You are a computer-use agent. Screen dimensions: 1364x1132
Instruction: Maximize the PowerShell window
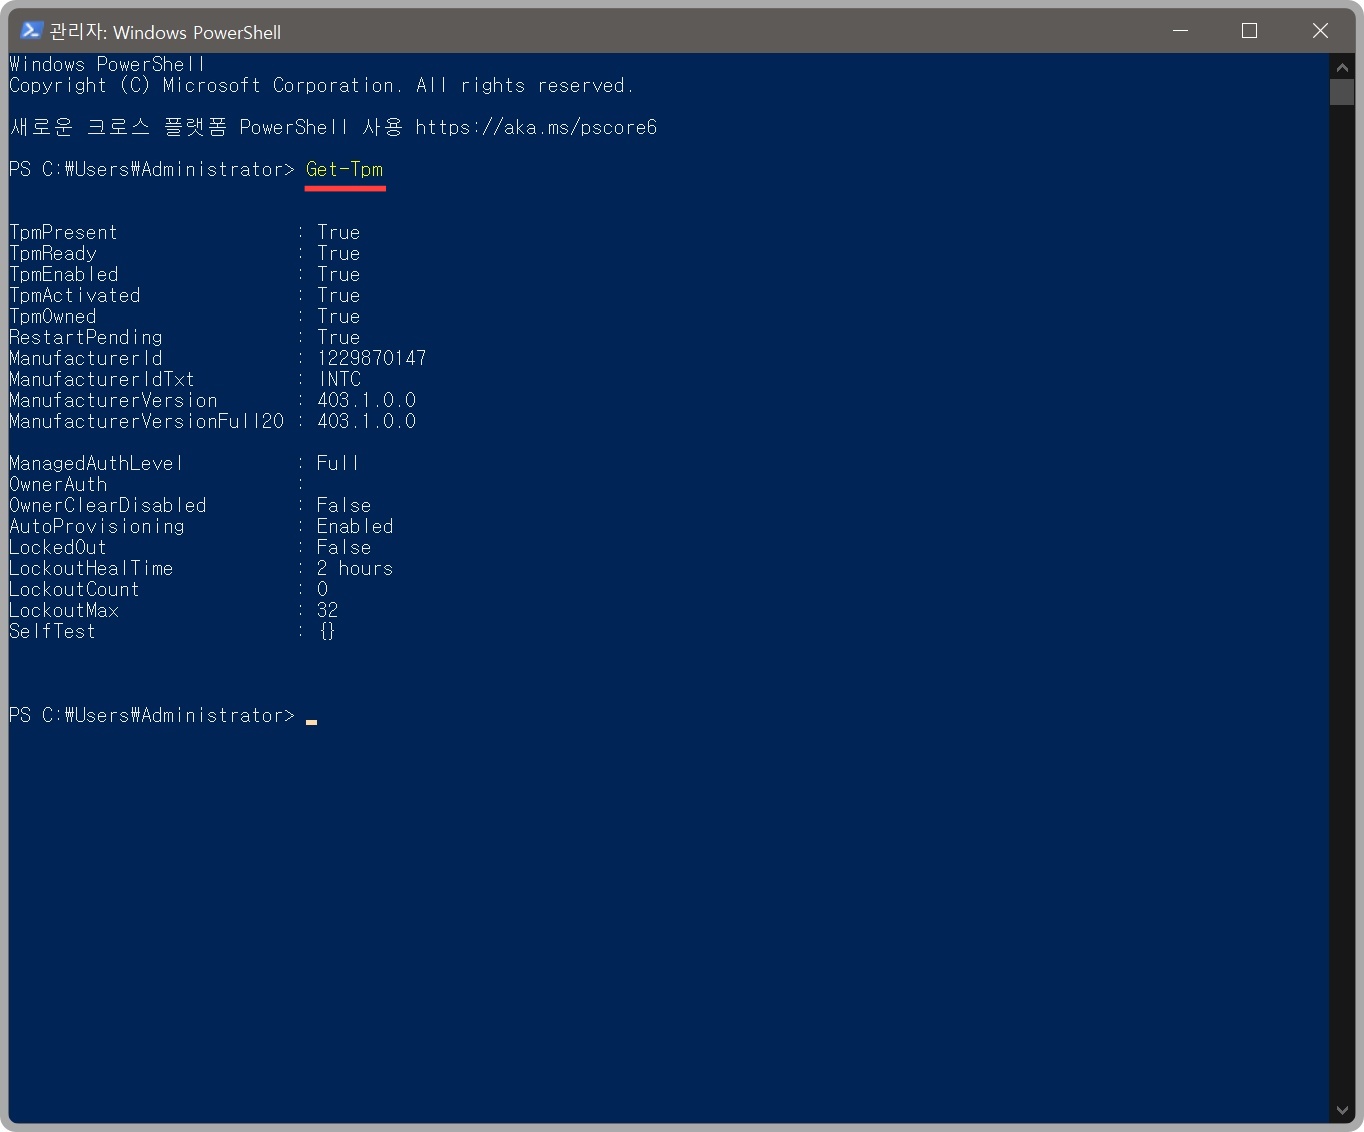(1249, 31)
